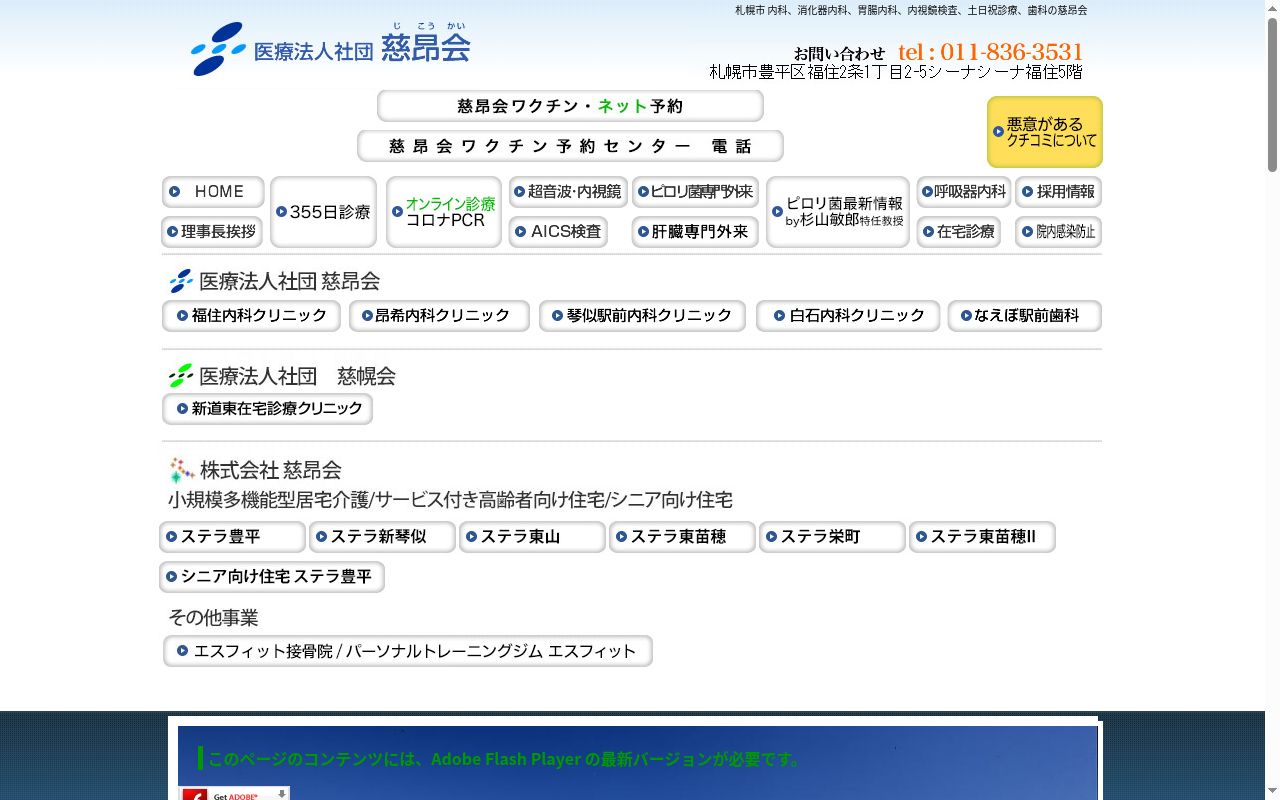Visit 昂希内科クリニック link
This screenshot has height=800, width=1280.
pyautogui.click(x=439, y=316)
